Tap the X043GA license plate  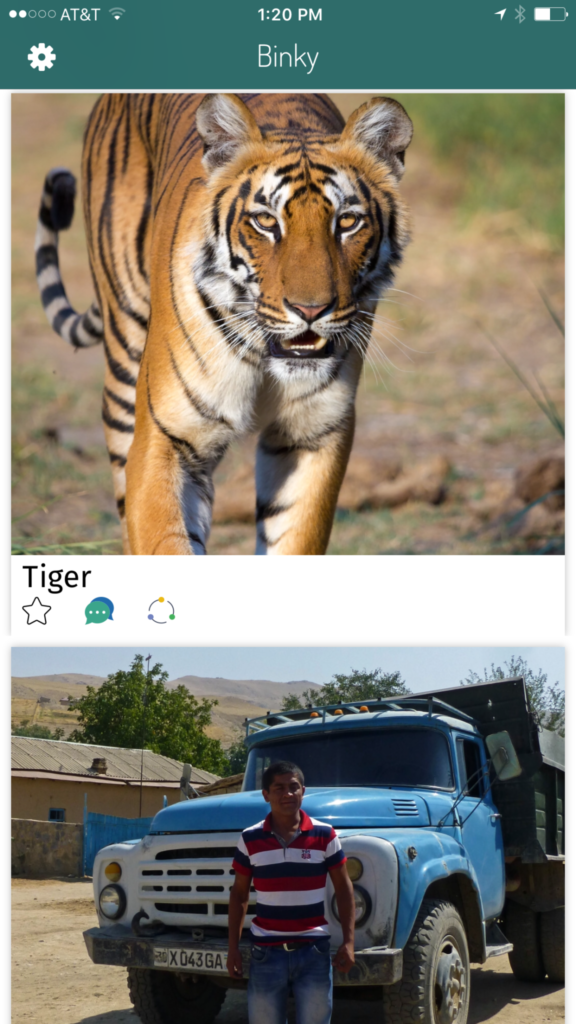coord(190,958)
